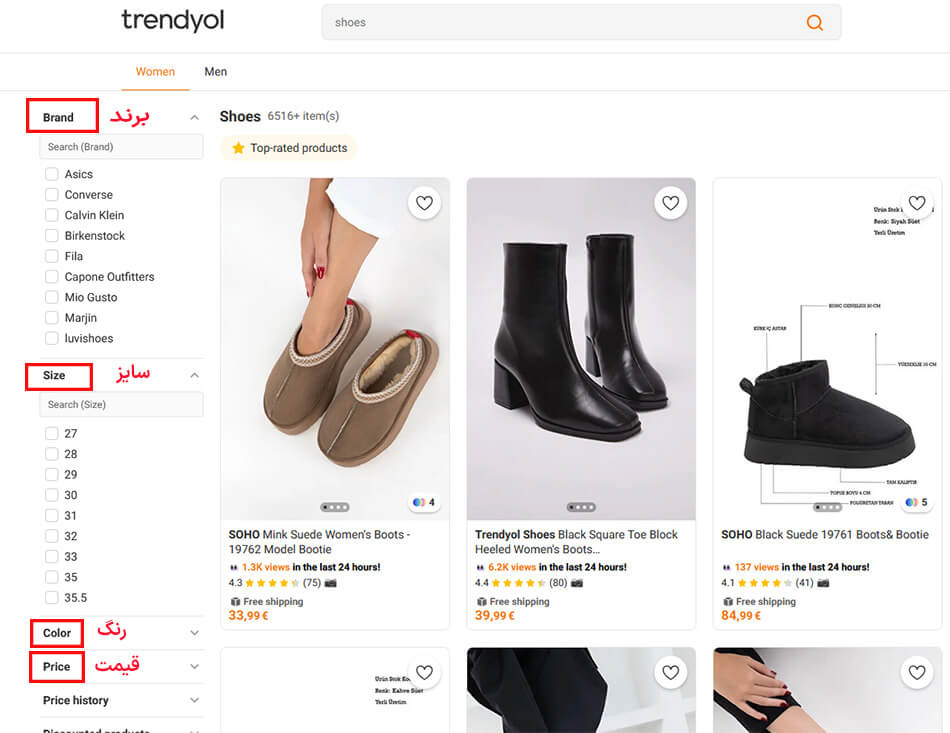Click the star icon in Top-rated products
The width and height of the screenshot is (950, 733).
[238, 148]
